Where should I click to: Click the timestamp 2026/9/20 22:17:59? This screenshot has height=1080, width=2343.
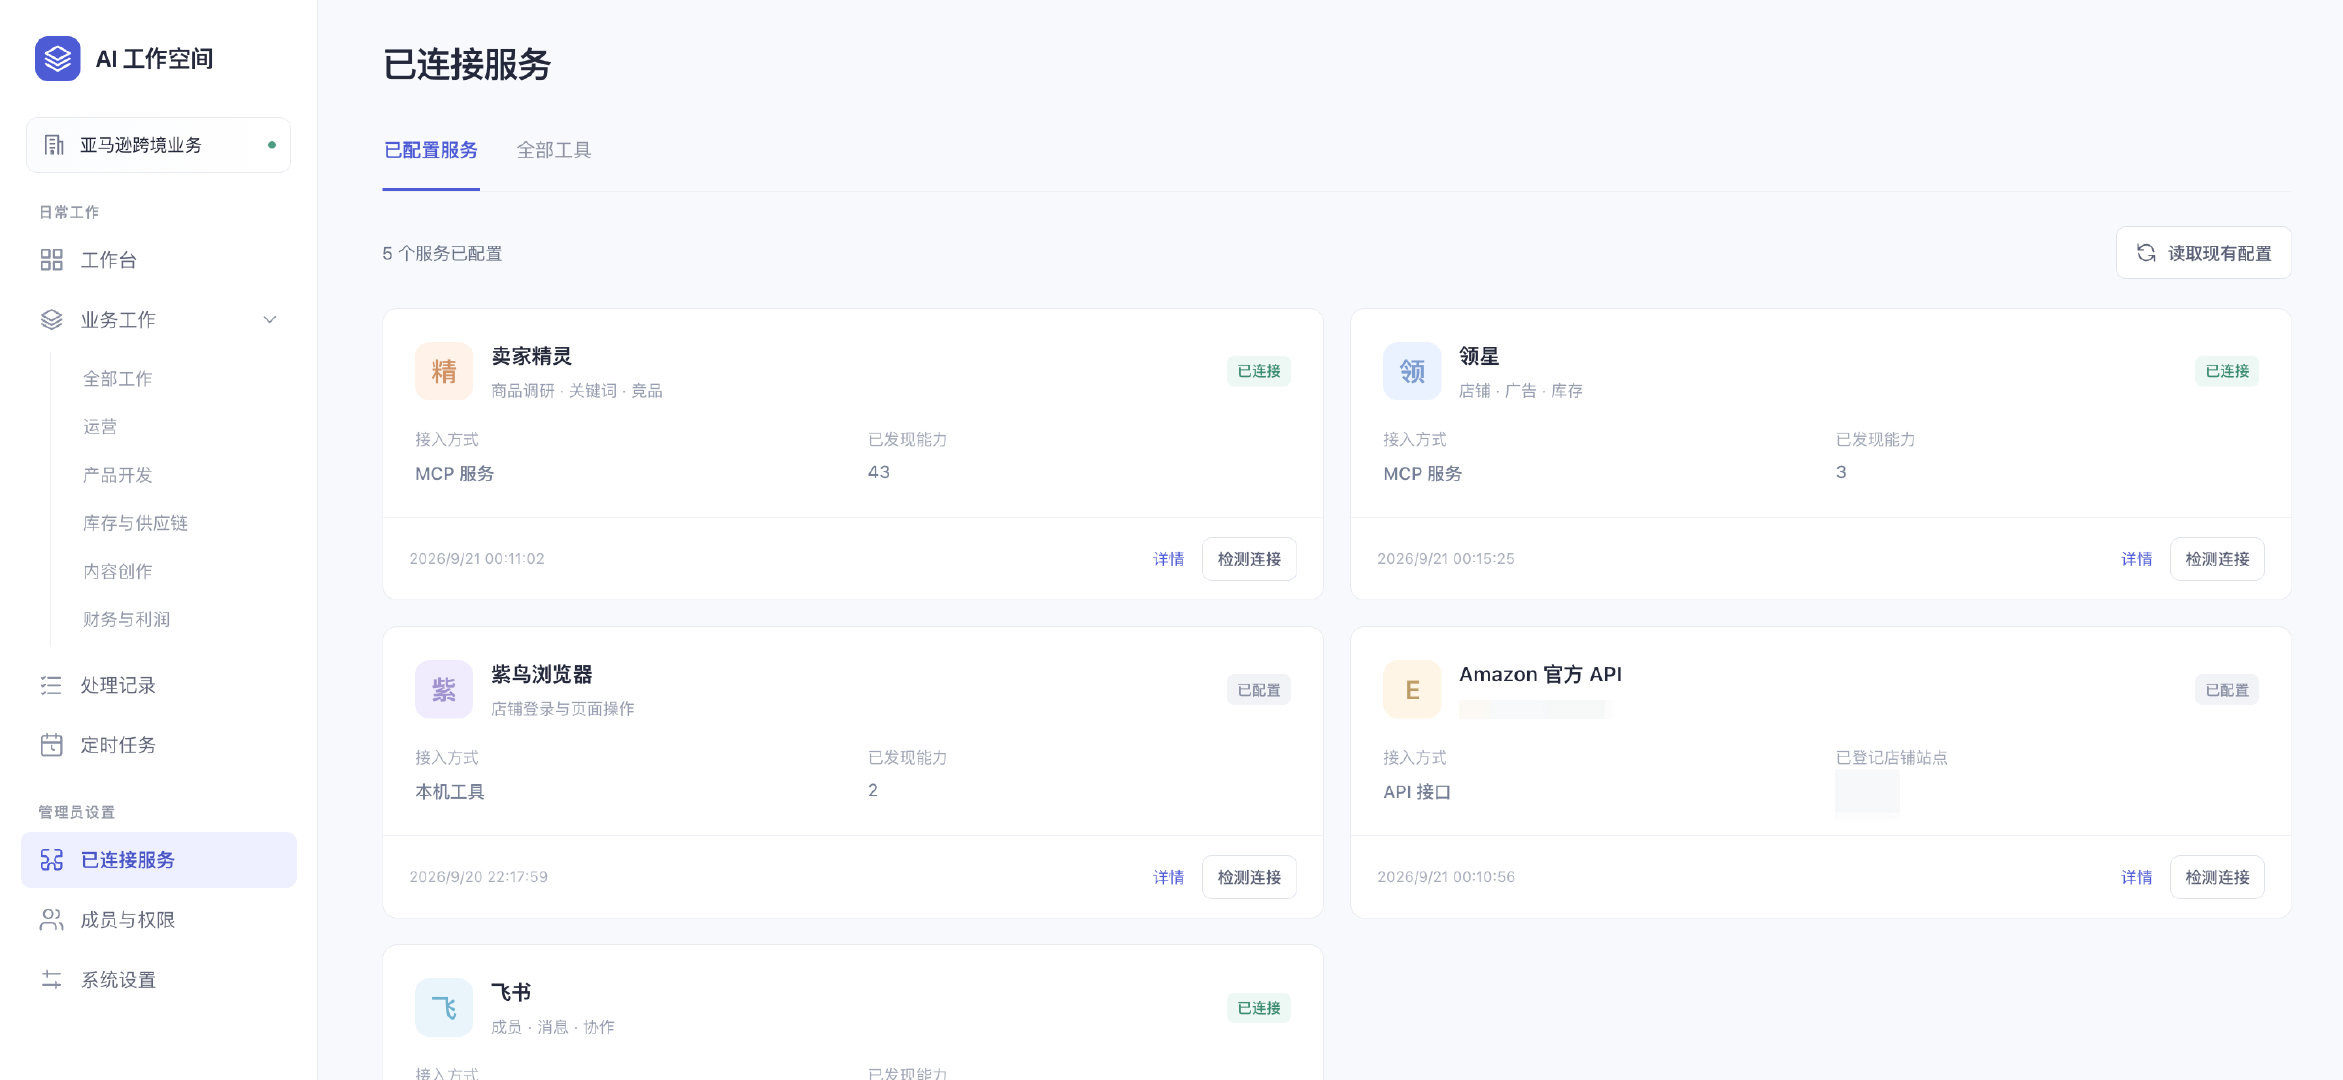point(478,877)
